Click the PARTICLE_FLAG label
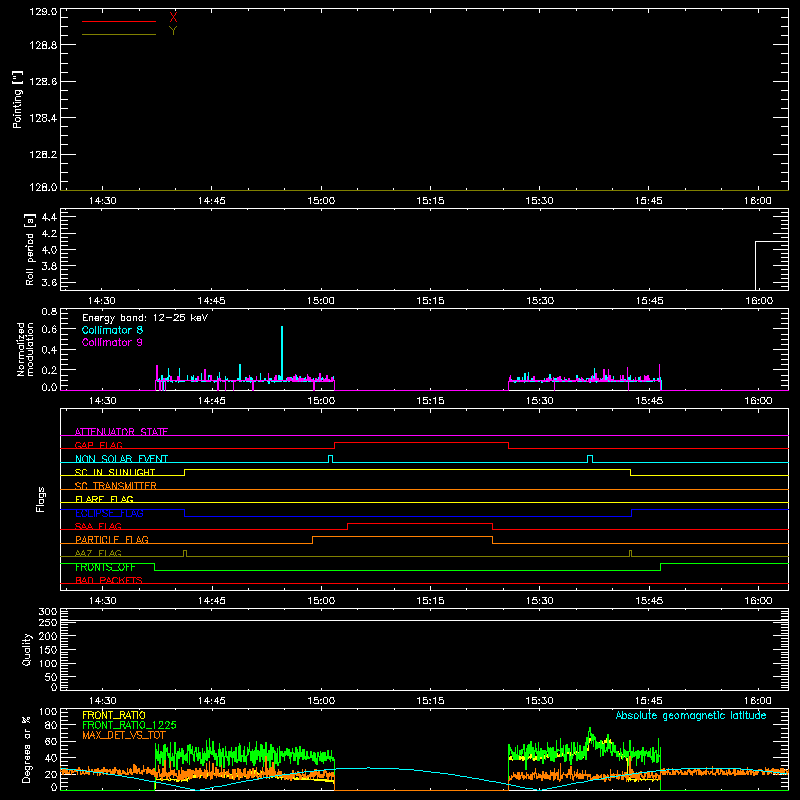The height and width of the screenshot is (800, 800). click(112, 539)
